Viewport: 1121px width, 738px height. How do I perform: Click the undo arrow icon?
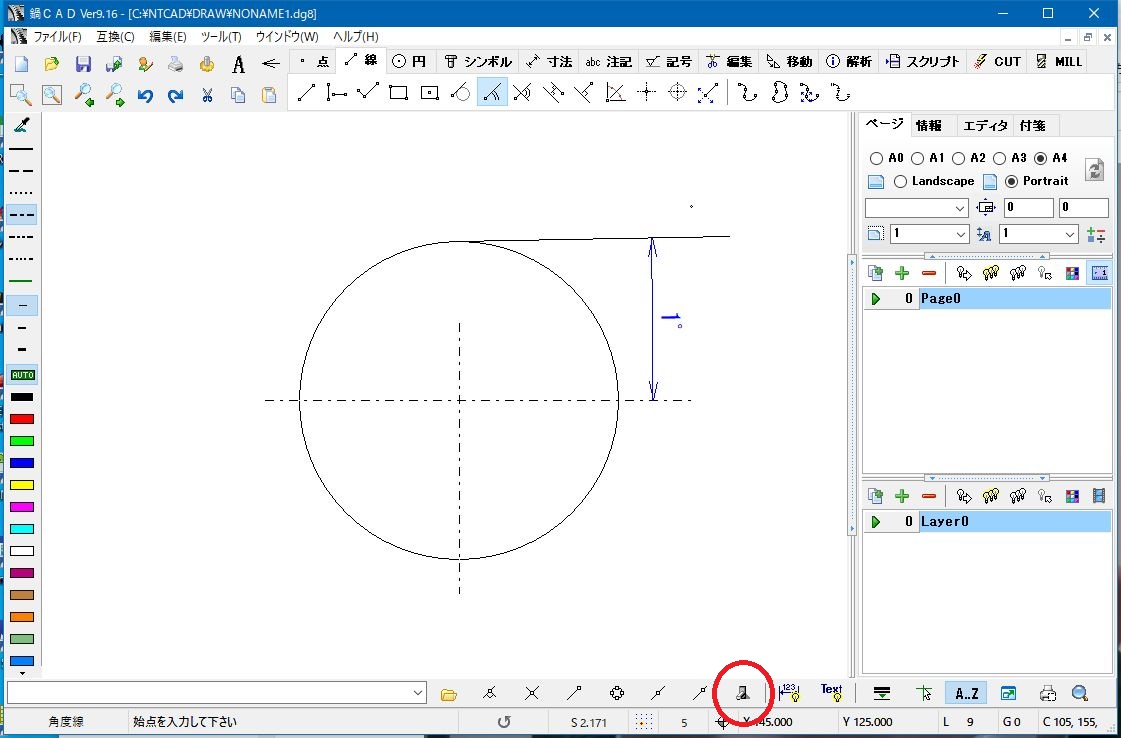[145, 94]
